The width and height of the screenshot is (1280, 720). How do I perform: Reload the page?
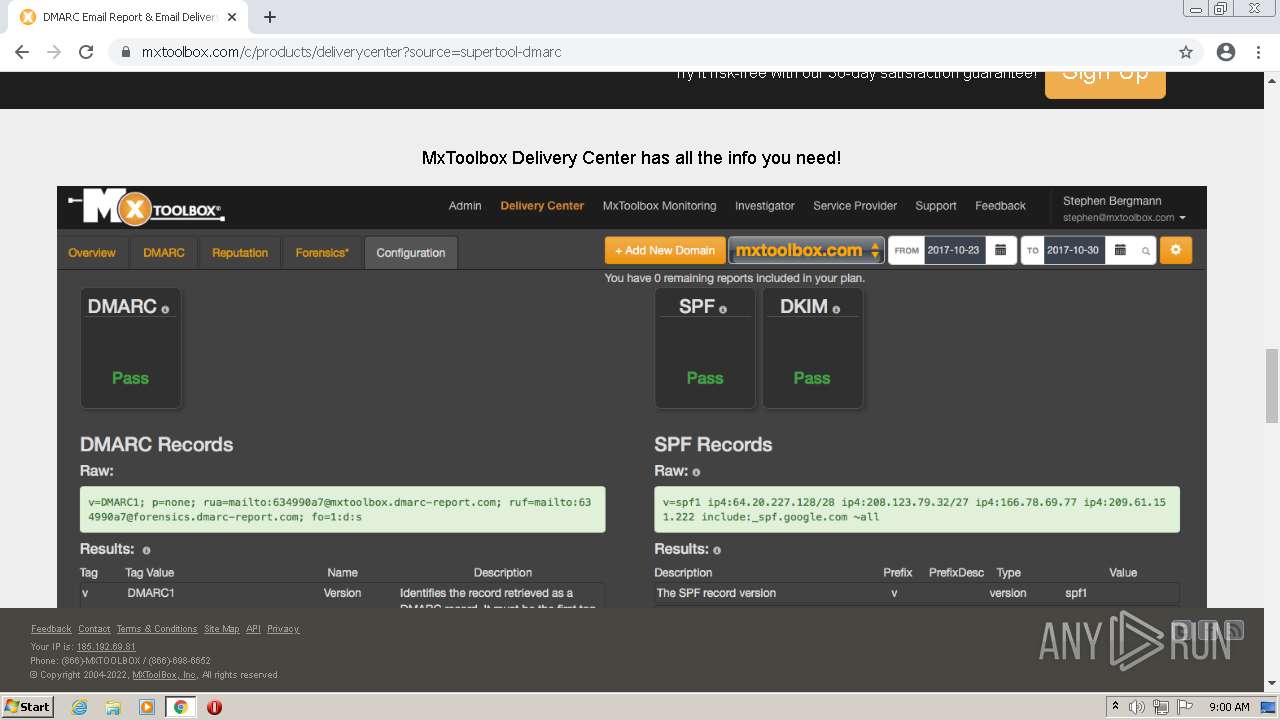tap(86, 52)
